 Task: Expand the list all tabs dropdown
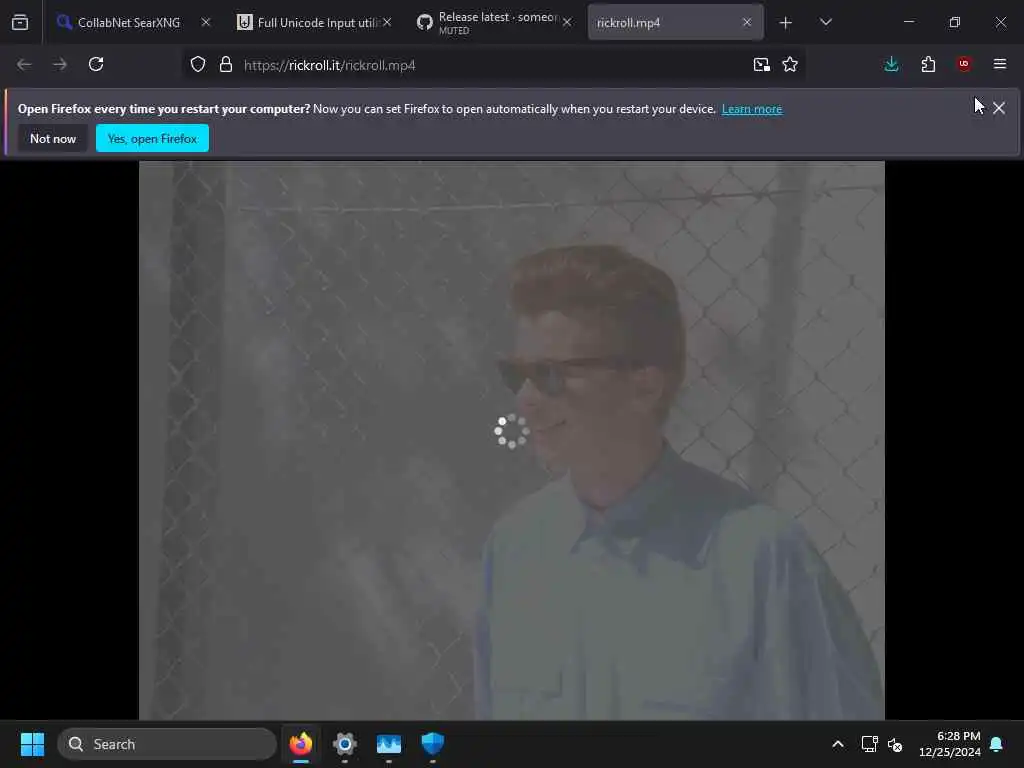click(825, 22)
